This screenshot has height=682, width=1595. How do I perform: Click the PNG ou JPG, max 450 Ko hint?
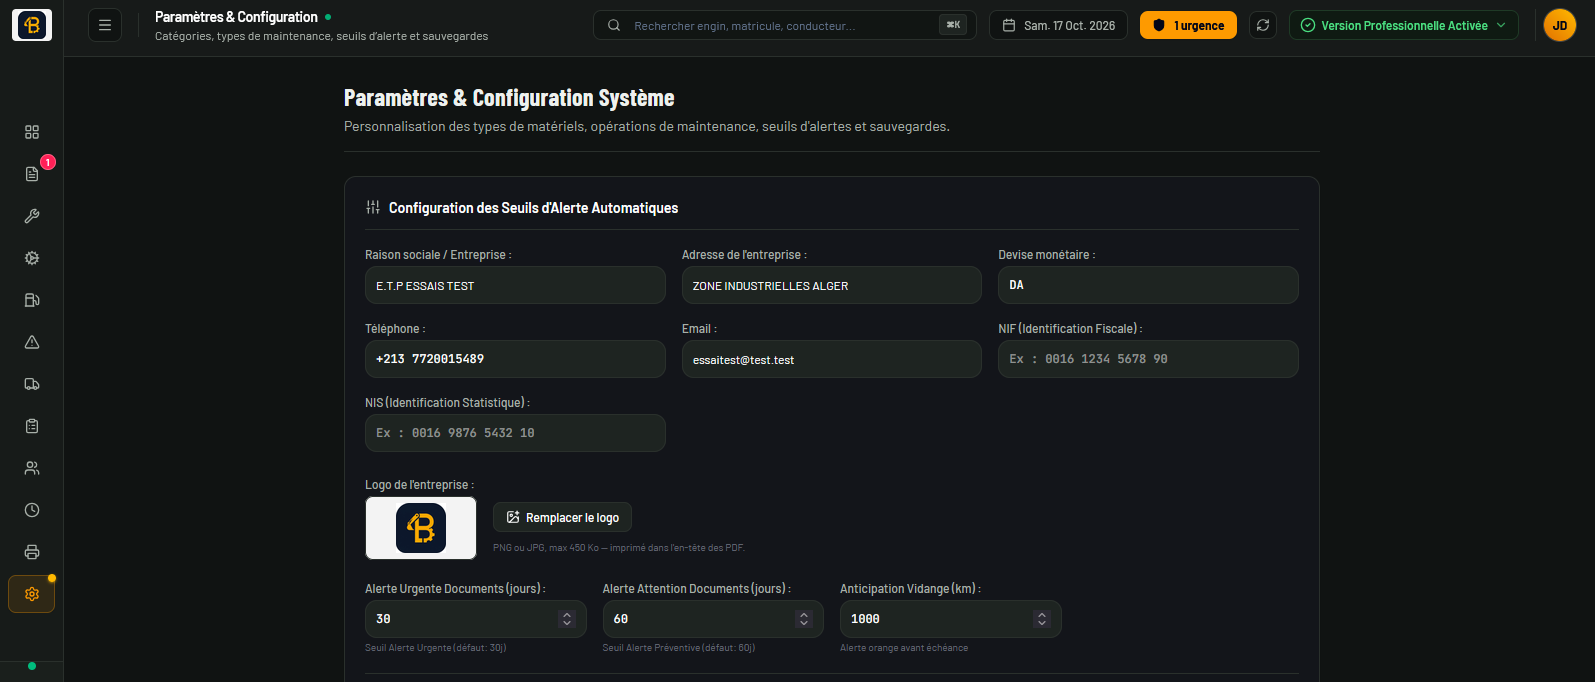pos(619,548)
